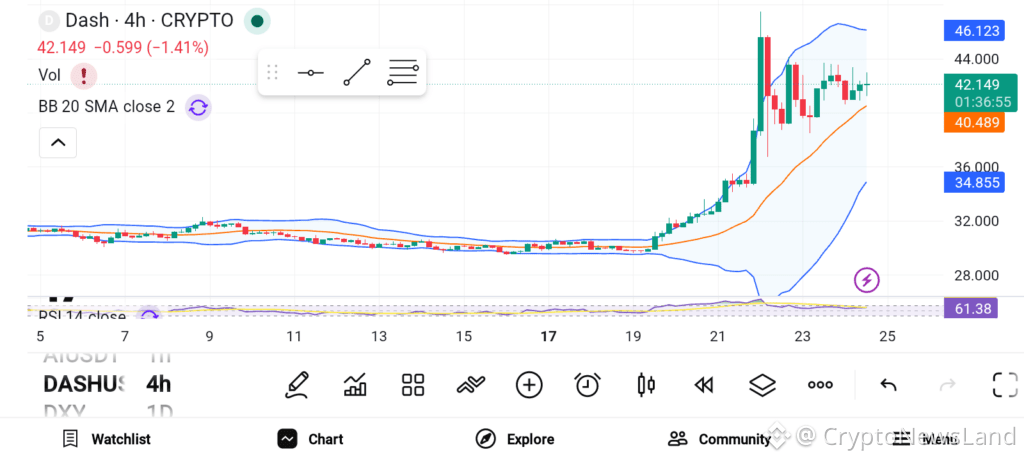Select the horizontal line drawing tool
Viewport: 1024px width, 461px height.
(x=310, y=72)
